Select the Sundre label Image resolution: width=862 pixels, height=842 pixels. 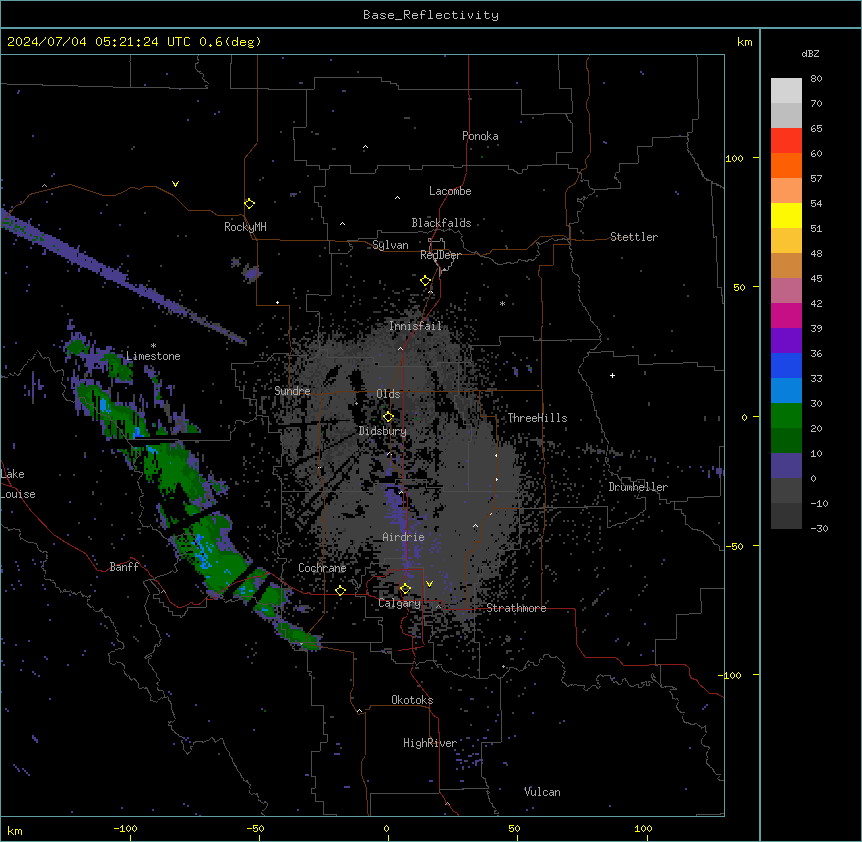tap(292, 391)
